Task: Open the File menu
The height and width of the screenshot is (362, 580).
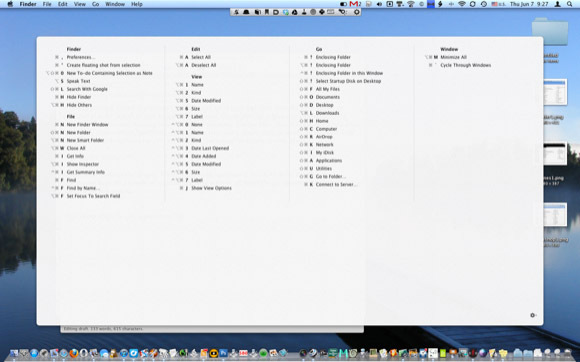Action: click(x=47, y=4)
